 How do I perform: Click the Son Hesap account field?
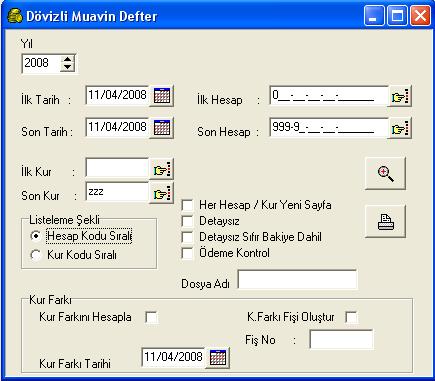point(329,128)
